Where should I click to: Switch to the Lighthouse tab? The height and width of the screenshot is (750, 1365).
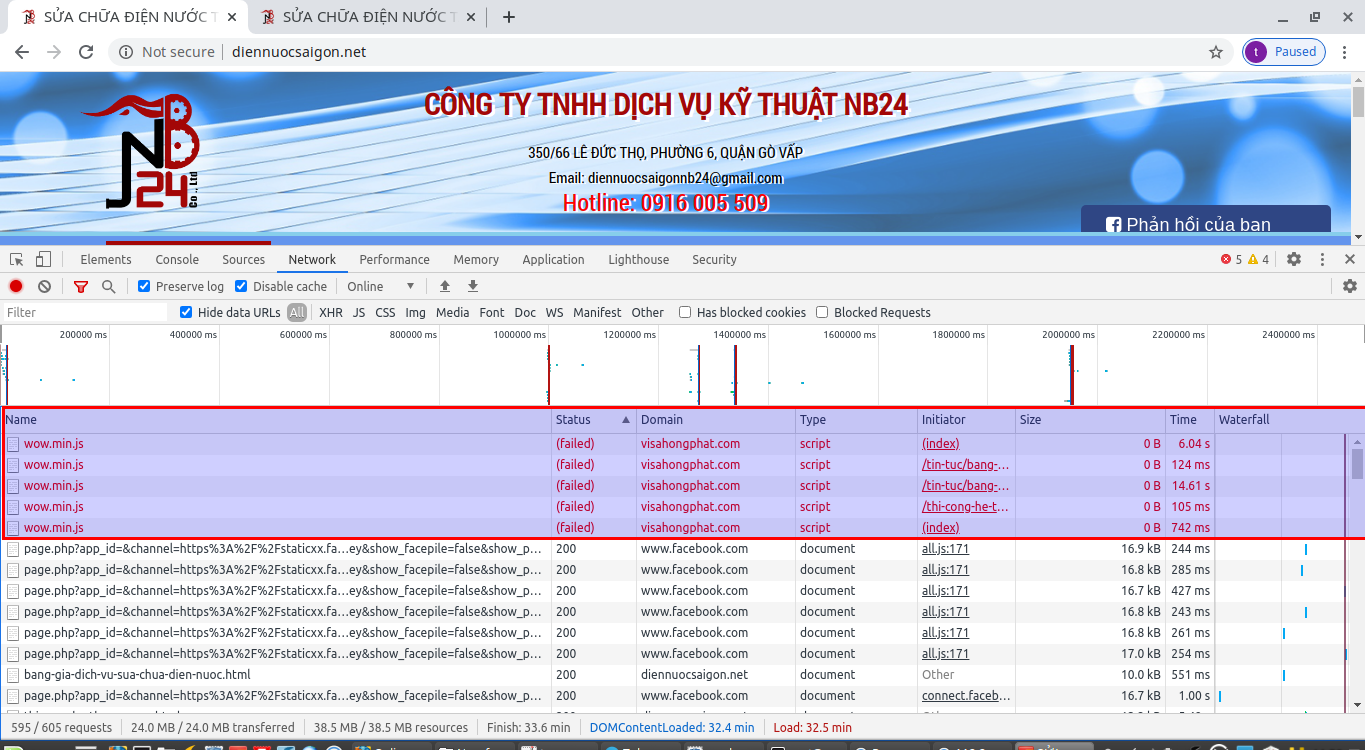tap(639, 259)
